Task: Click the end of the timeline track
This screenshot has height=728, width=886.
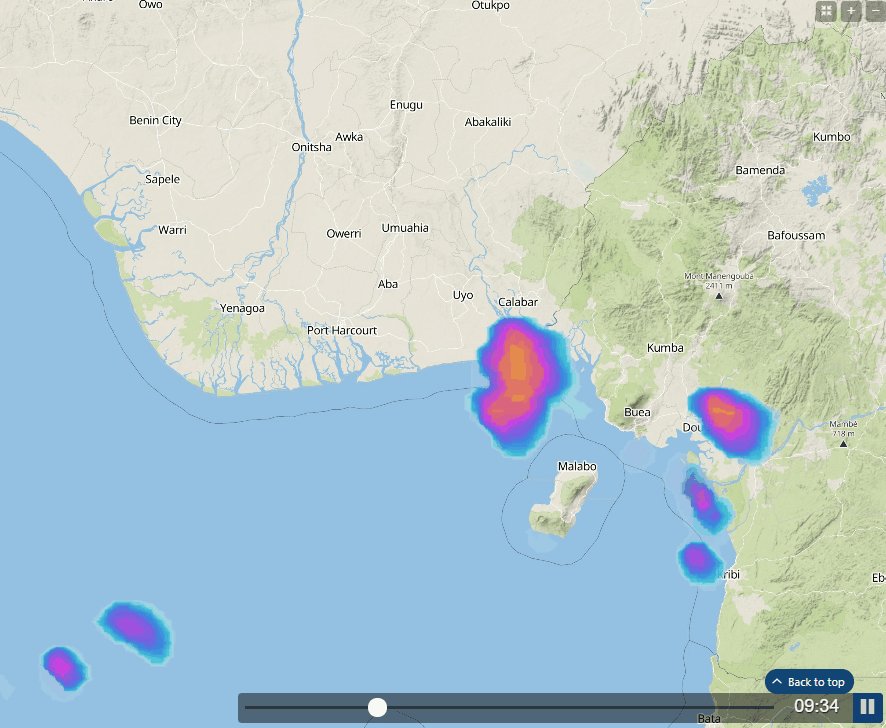Action: pyautogui.click(x=772, y=707)
